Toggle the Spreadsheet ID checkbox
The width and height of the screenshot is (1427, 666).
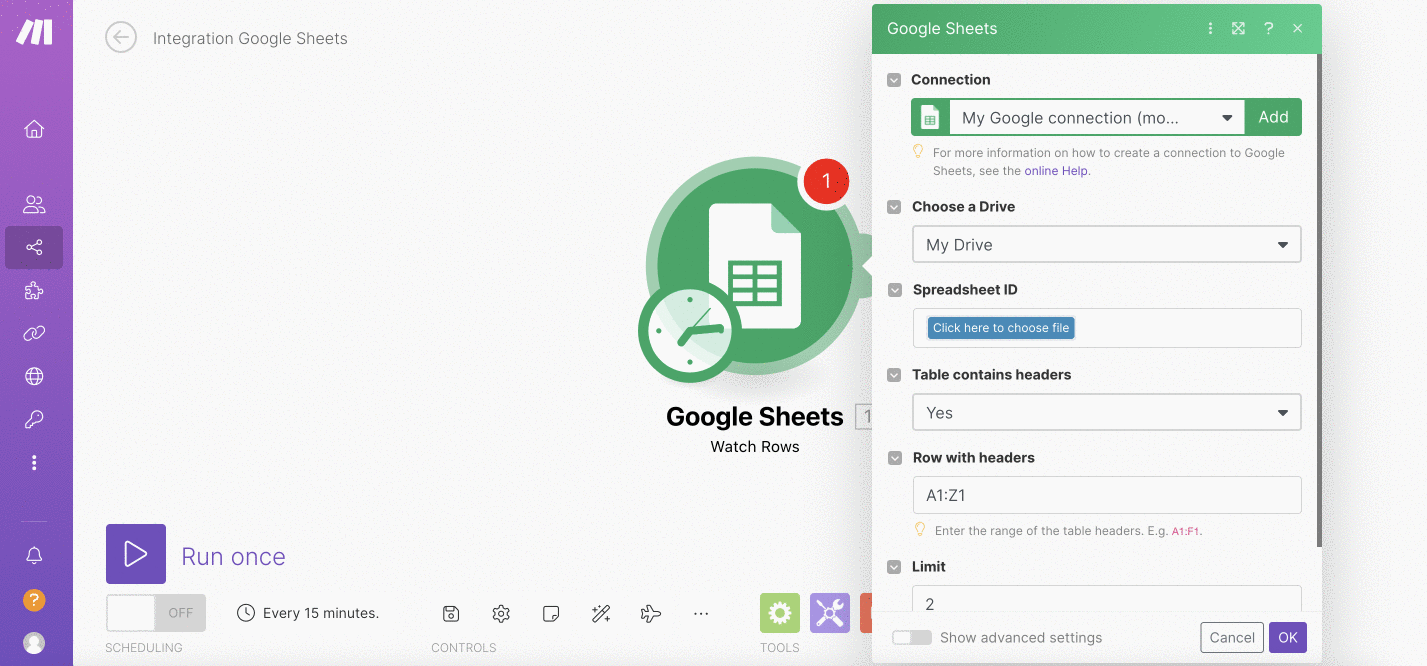[x=894, y=290]
